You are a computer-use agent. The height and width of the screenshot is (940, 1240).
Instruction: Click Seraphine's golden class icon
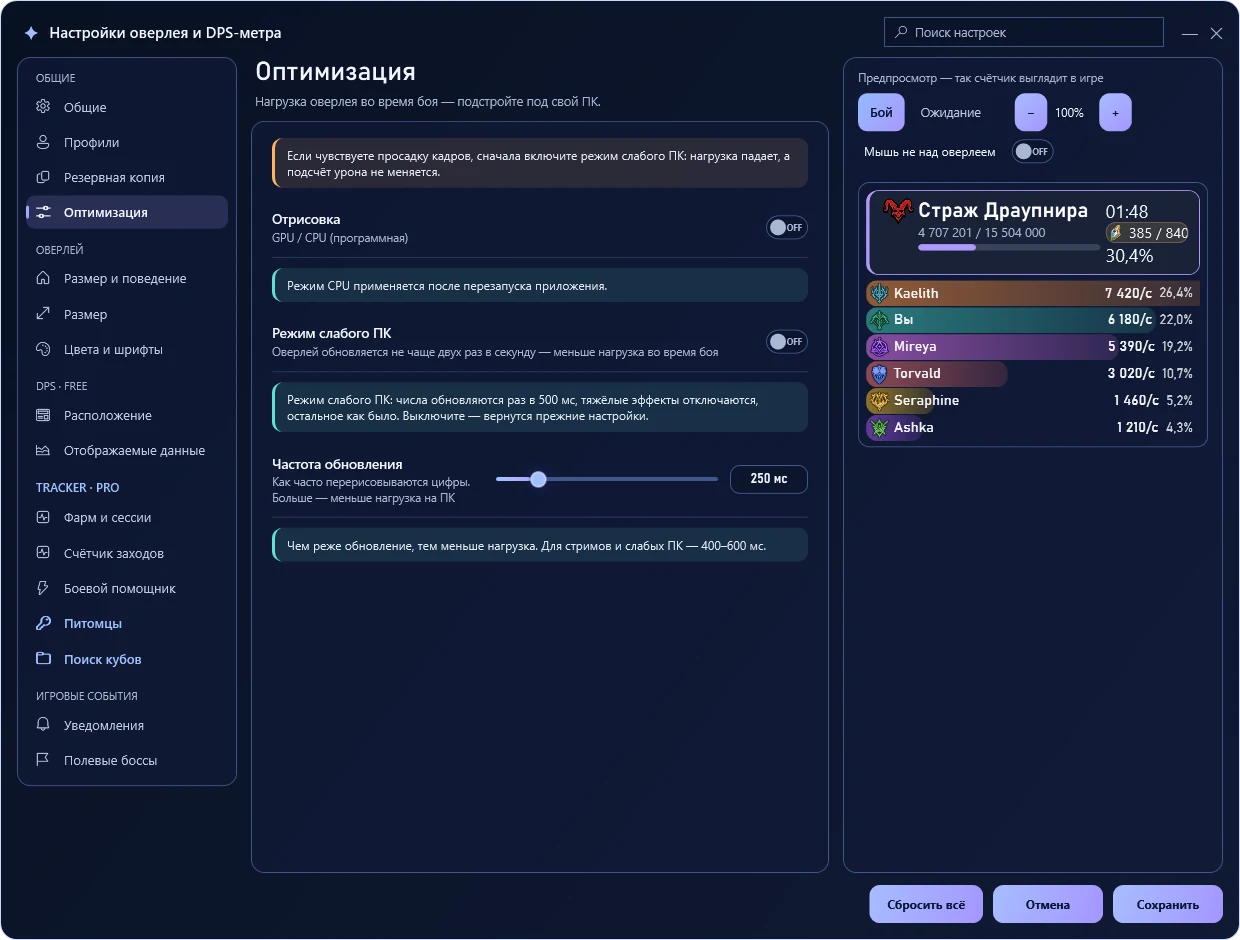pyautogui.click(x=879, y=401)
